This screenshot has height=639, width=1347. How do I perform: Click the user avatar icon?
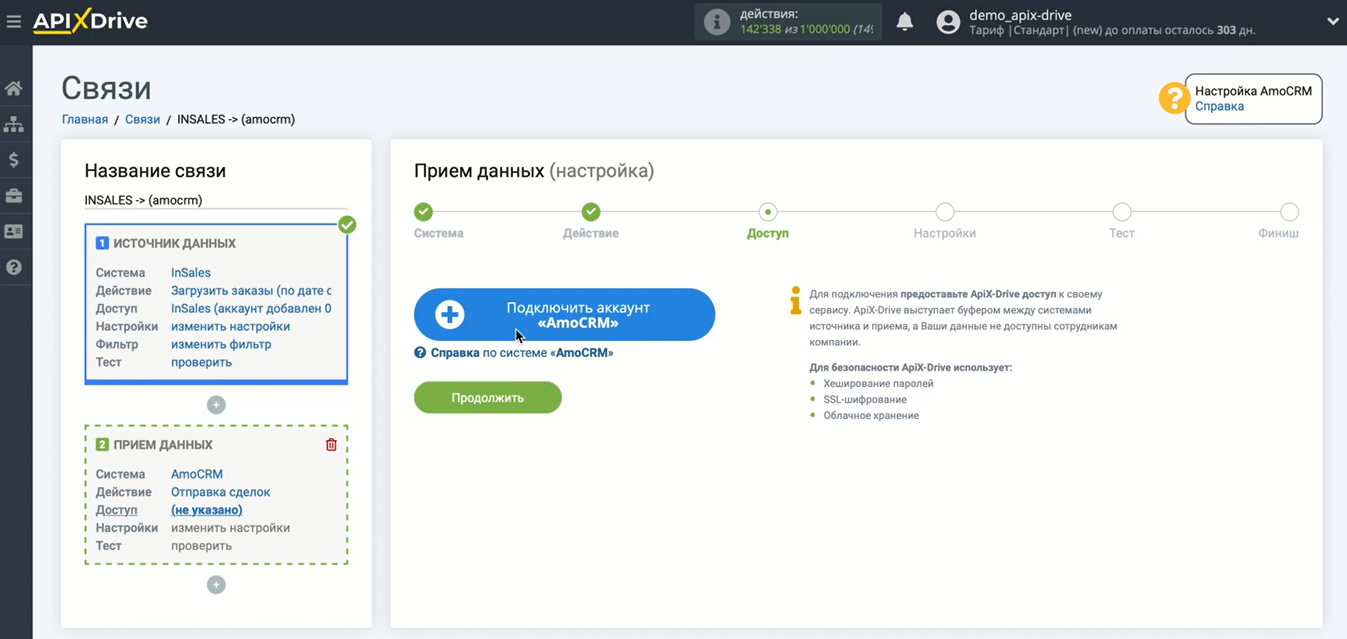tap(948, 22)
